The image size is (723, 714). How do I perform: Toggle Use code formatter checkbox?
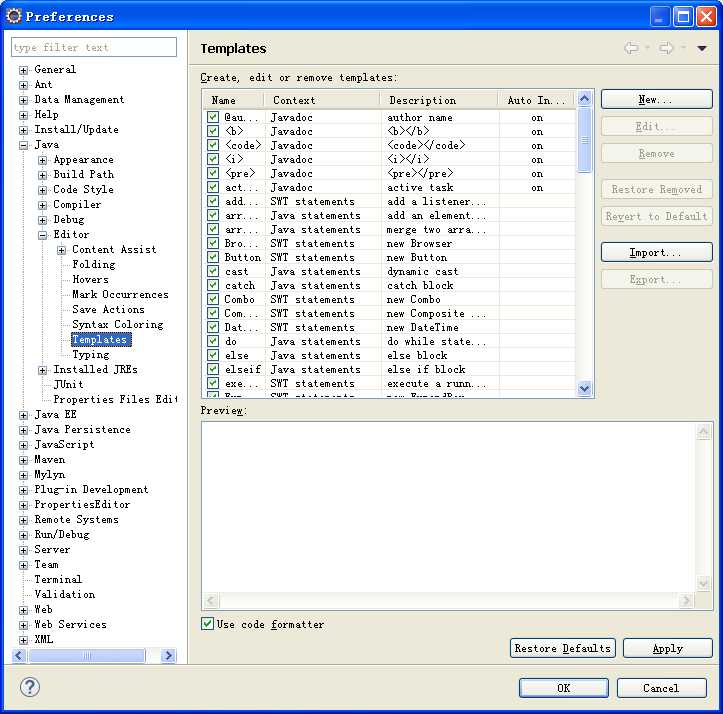click(x=207, y=624)
